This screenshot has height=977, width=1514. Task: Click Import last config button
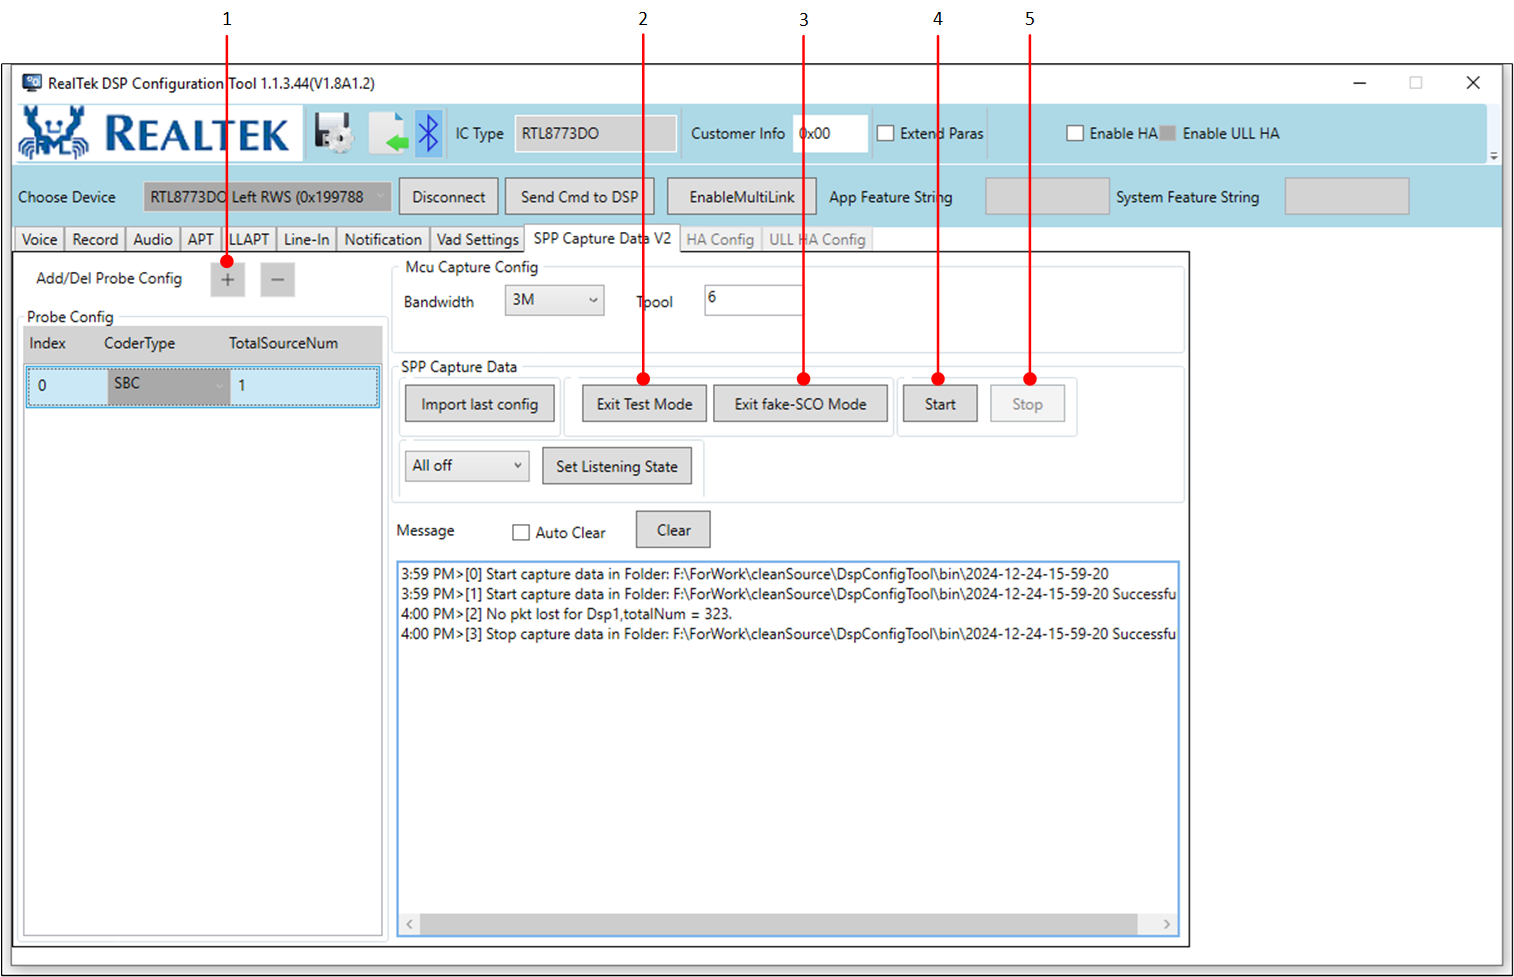click(x=480, y=404)
